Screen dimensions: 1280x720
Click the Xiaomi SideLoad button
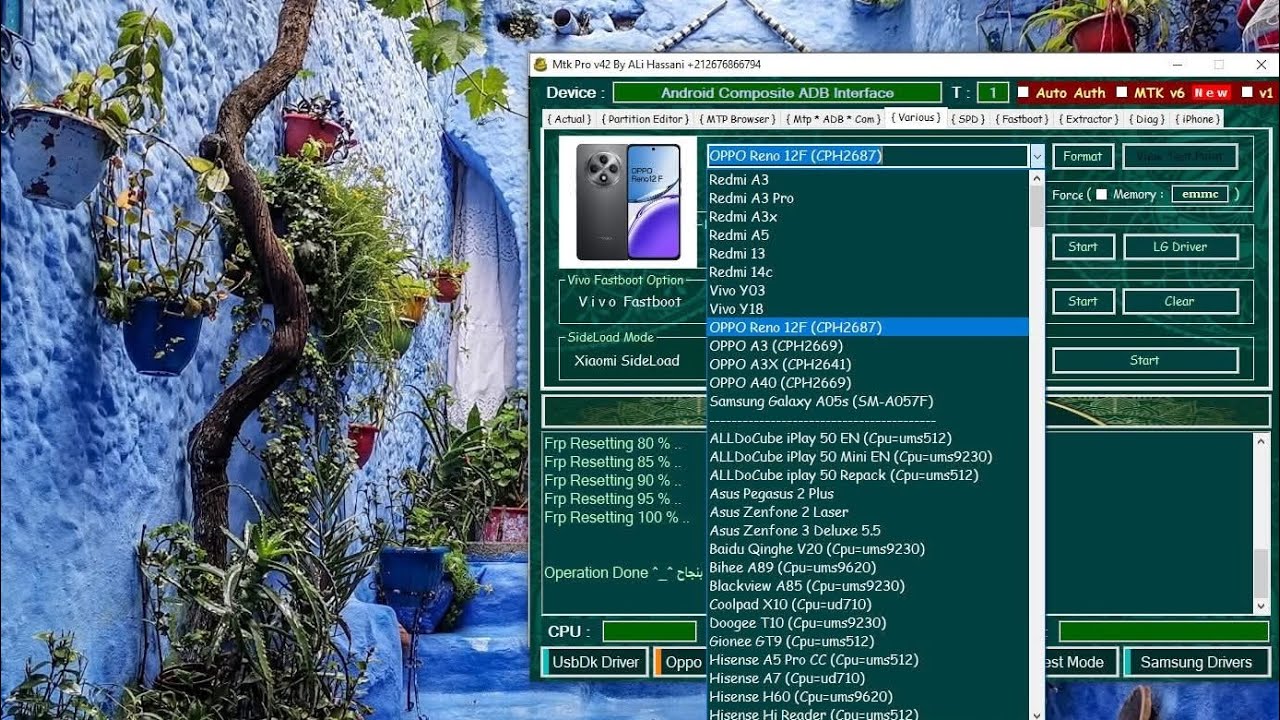pos(627,360)
